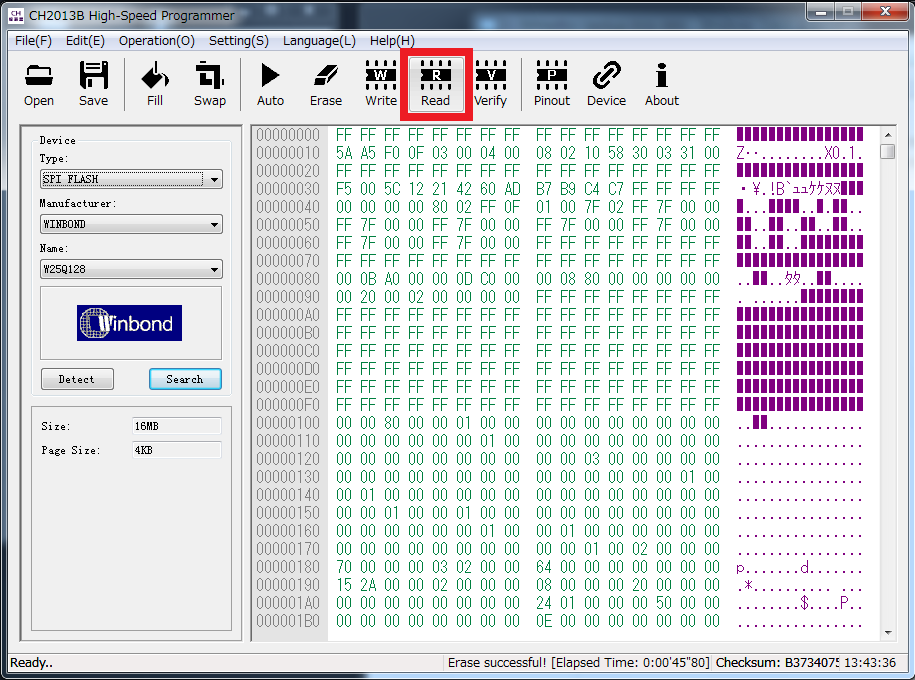Click the Verify chip icon
Screen dimensions: 915x680
pos(490,84)
